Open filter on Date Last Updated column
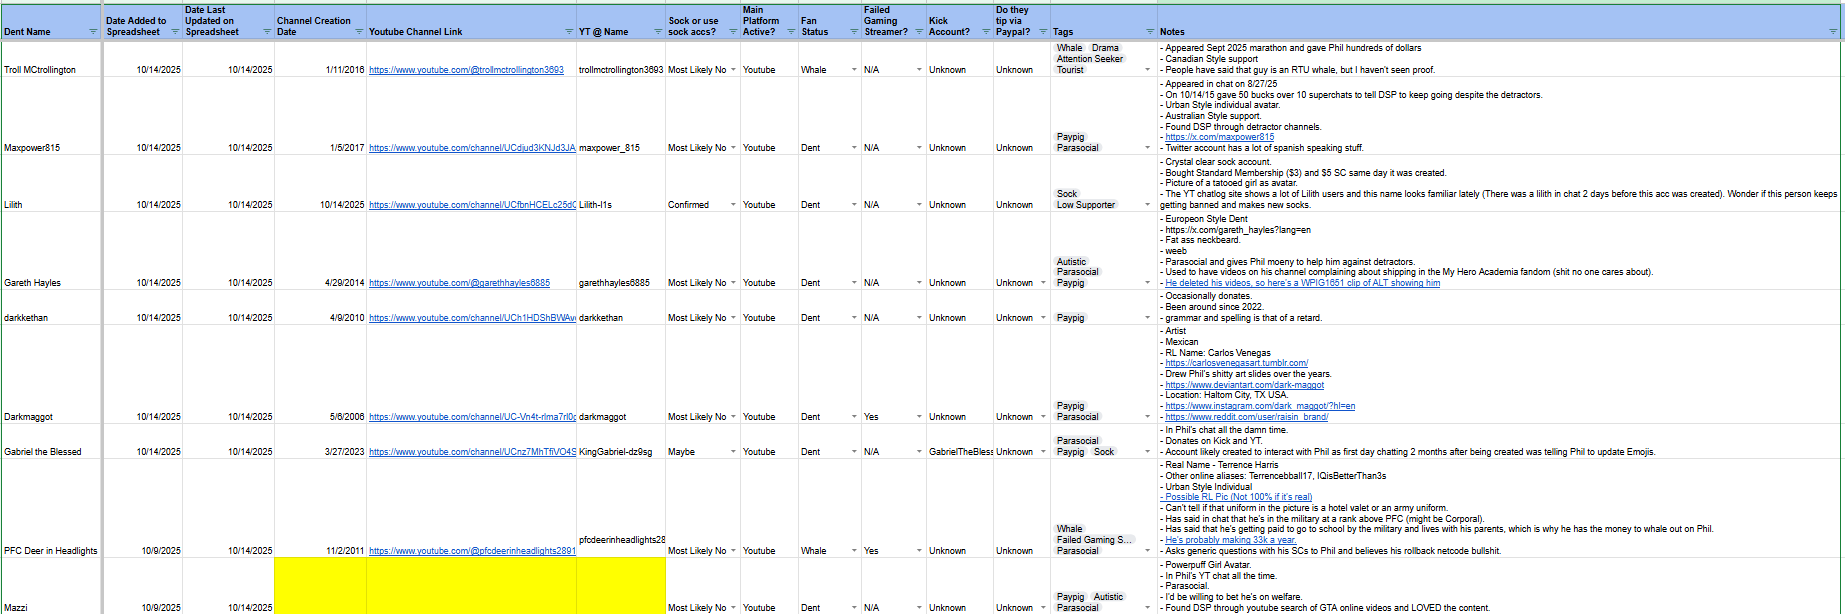The width and height of the screenshot is (1845, 614). (267, 32)
